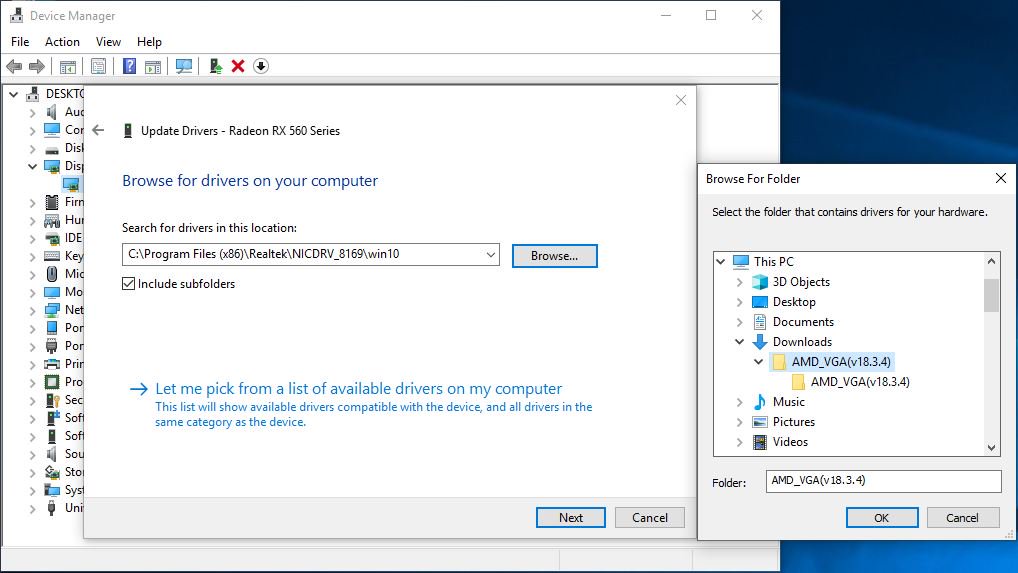Click the Browse... button
Viewport: 1018px width, 573px height.
[554, 255]
